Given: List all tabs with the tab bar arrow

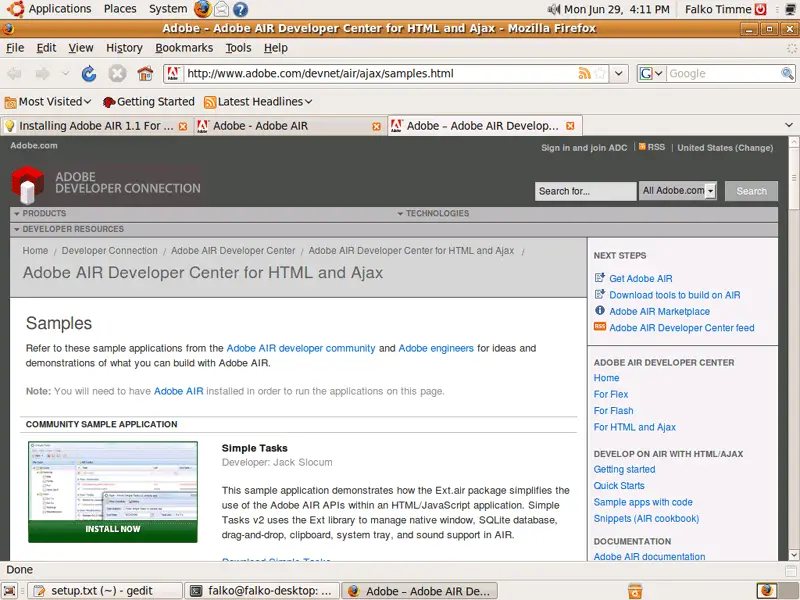Looking at the screenshot, I should pyautogui.click(x=789, y=125).
